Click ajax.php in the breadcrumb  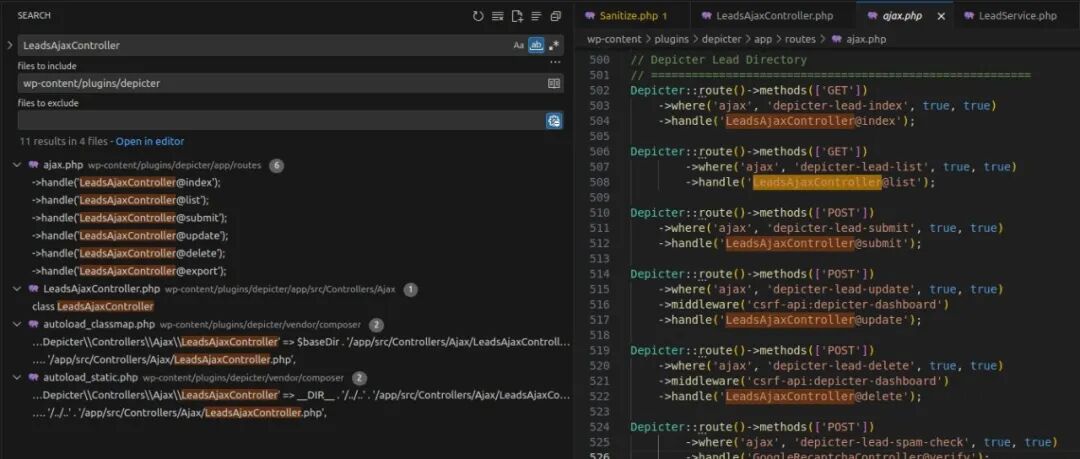866,39
